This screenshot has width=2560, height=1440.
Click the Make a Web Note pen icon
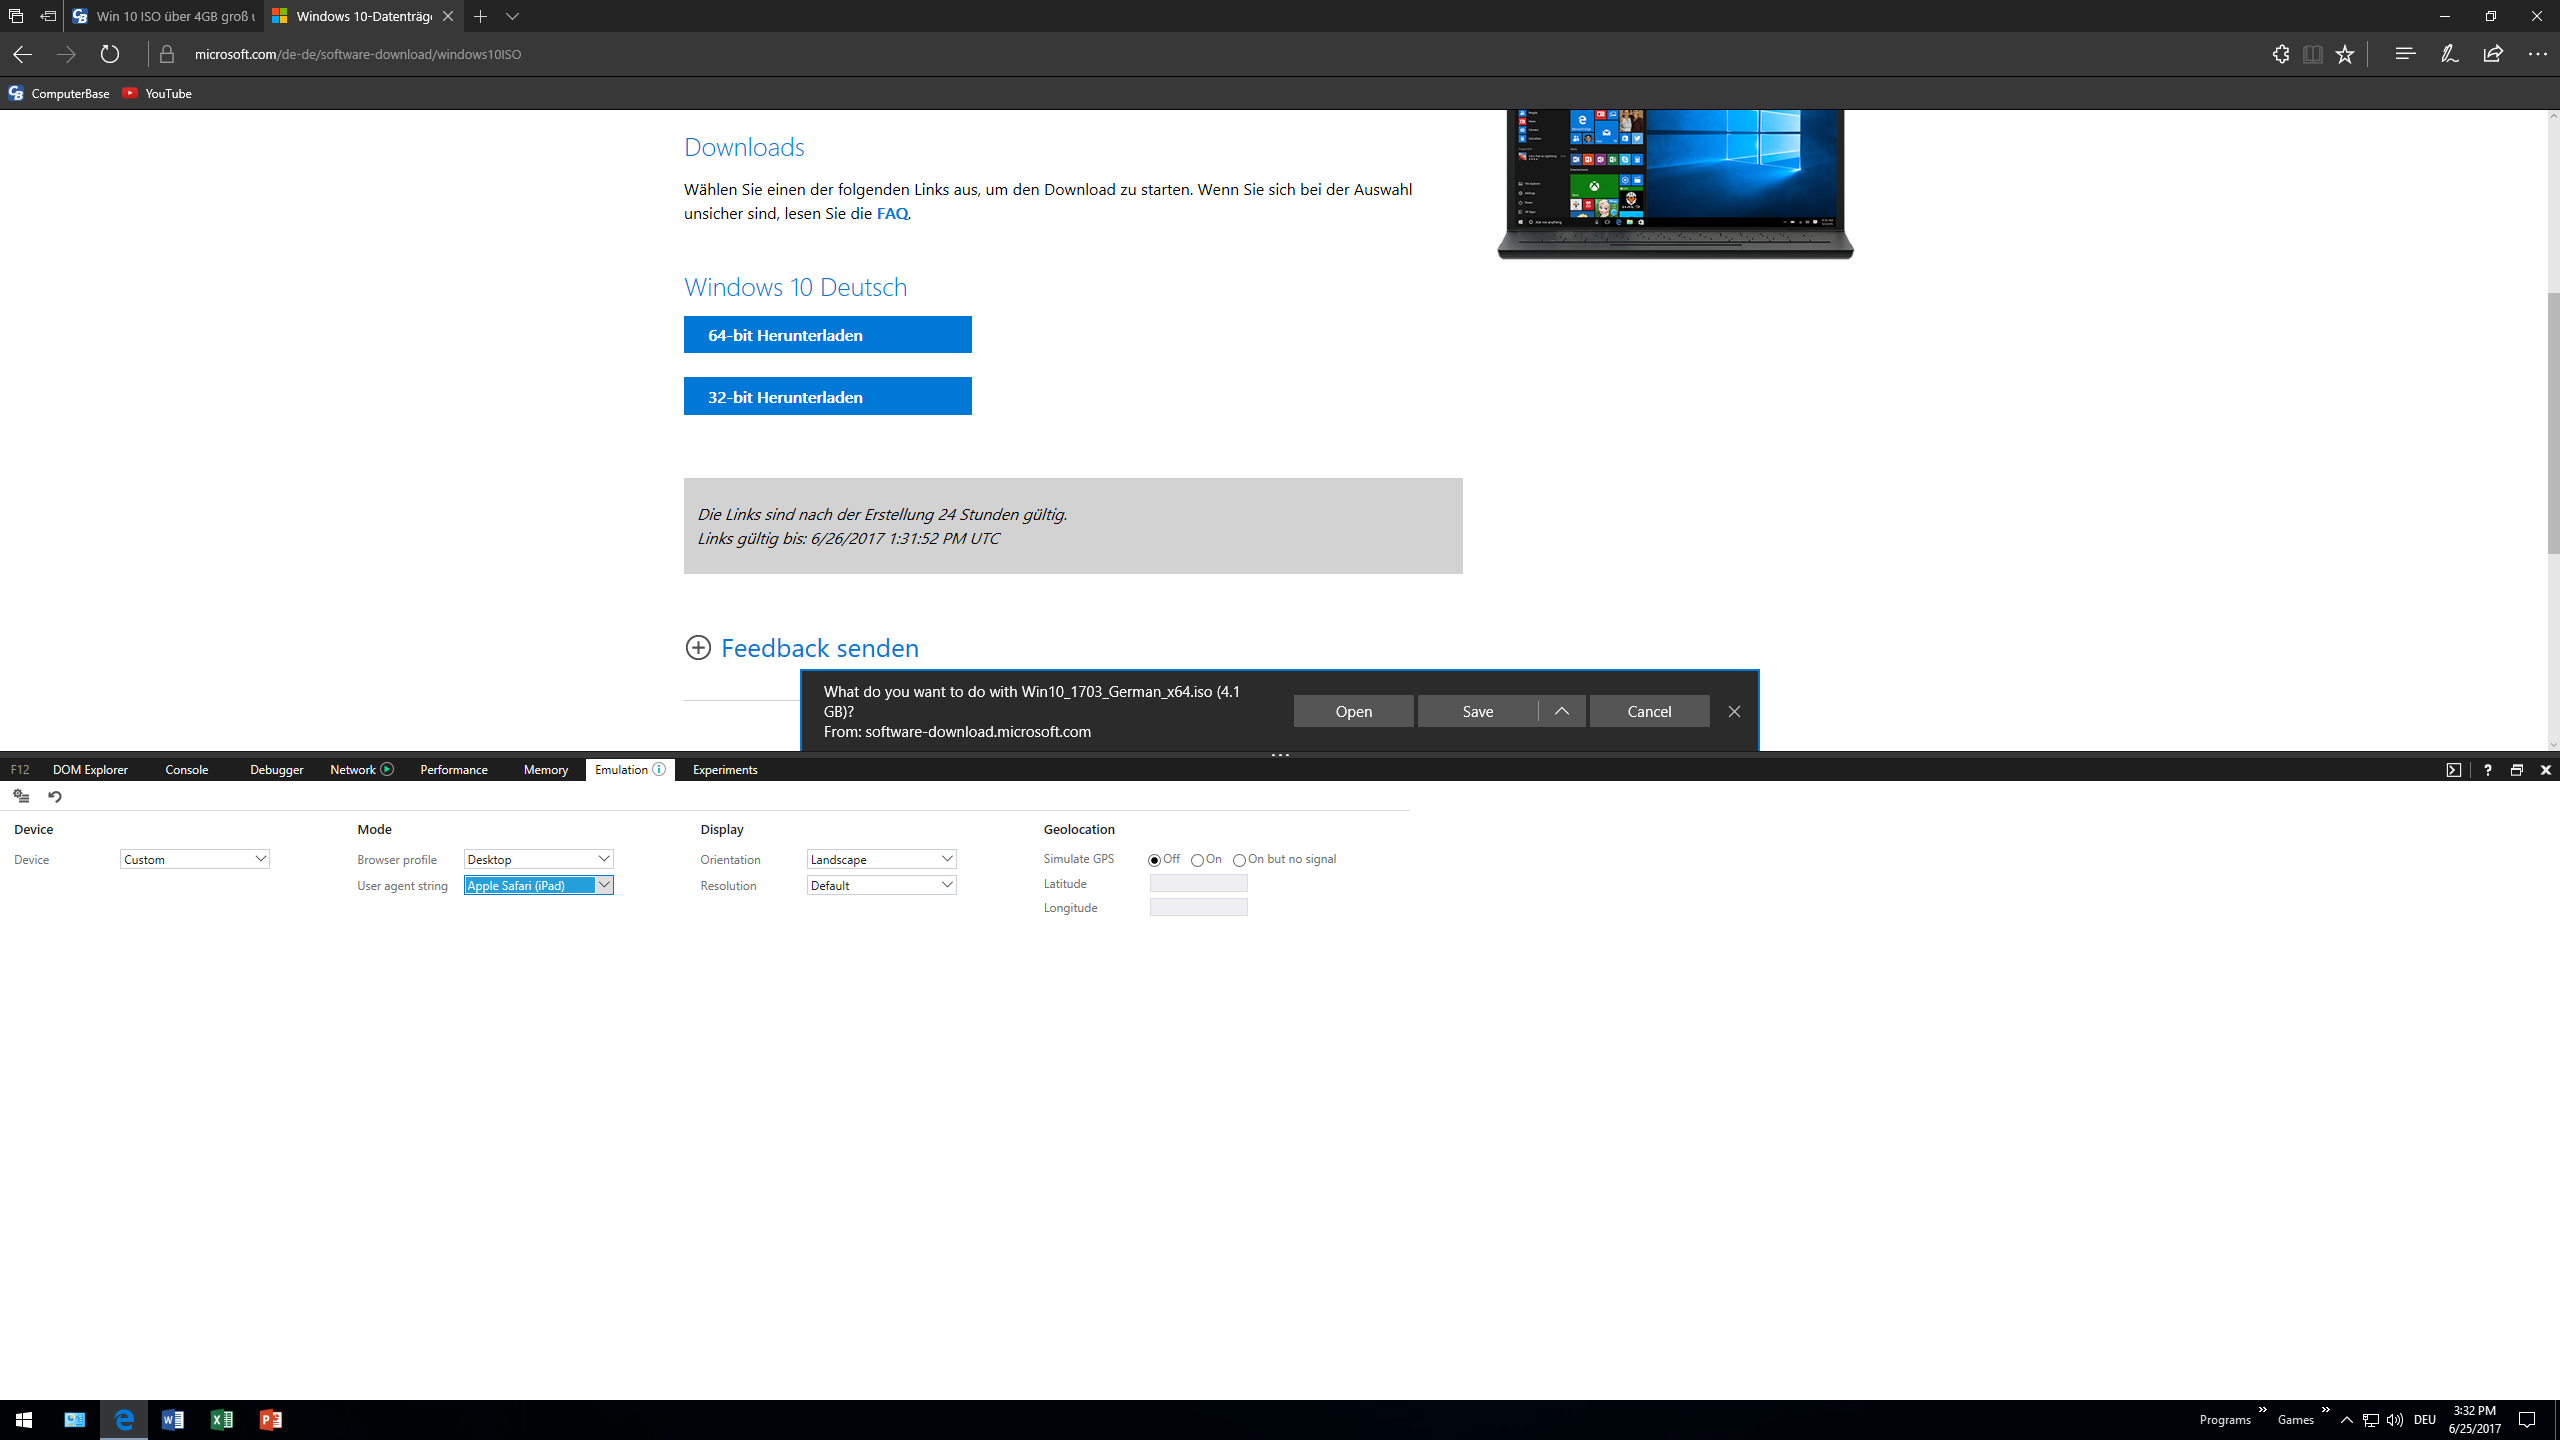point(2449,54)
